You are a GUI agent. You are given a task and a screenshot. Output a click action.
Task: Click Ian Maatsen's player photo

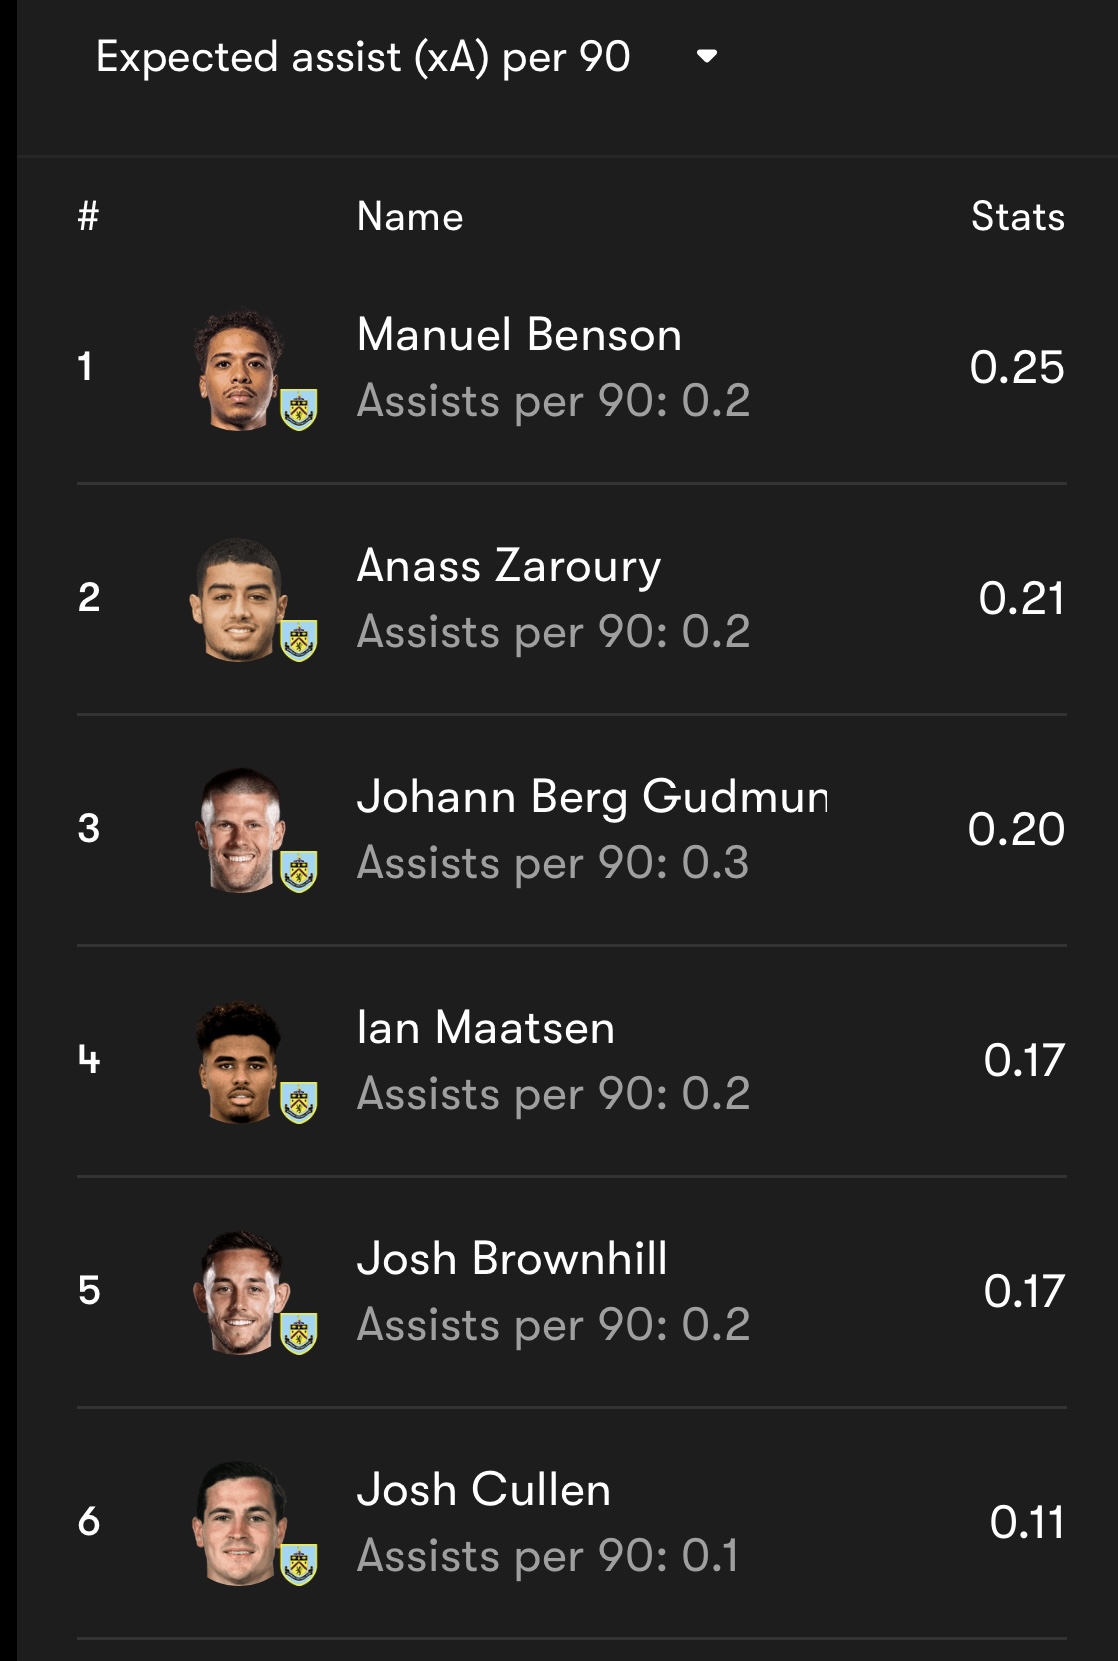[x=239, y=1062]
